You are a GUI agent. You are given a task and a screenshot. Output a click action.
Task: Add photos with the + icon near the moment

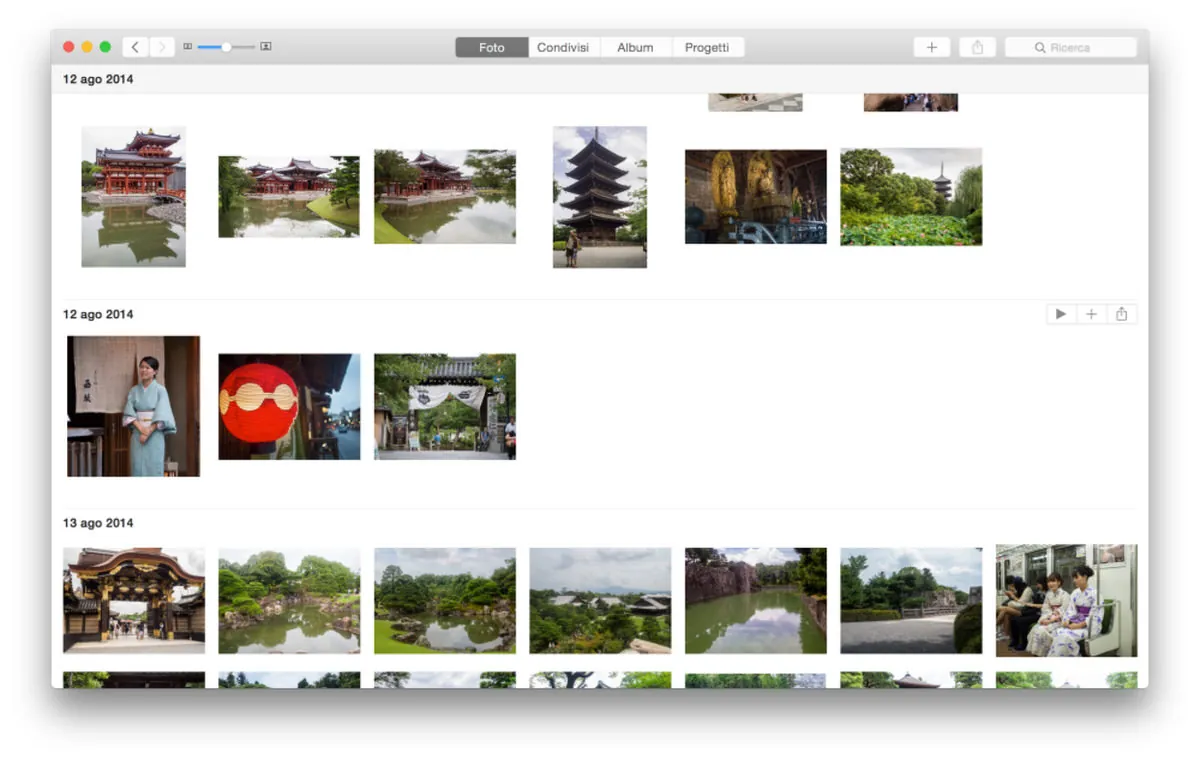[1091, 313]
